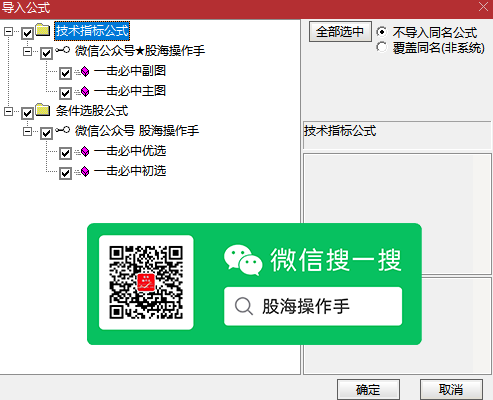The height and width of the screenshot is (400, 493).
Task: Click the 全部选中 button
Action: (x=340, y=32)
